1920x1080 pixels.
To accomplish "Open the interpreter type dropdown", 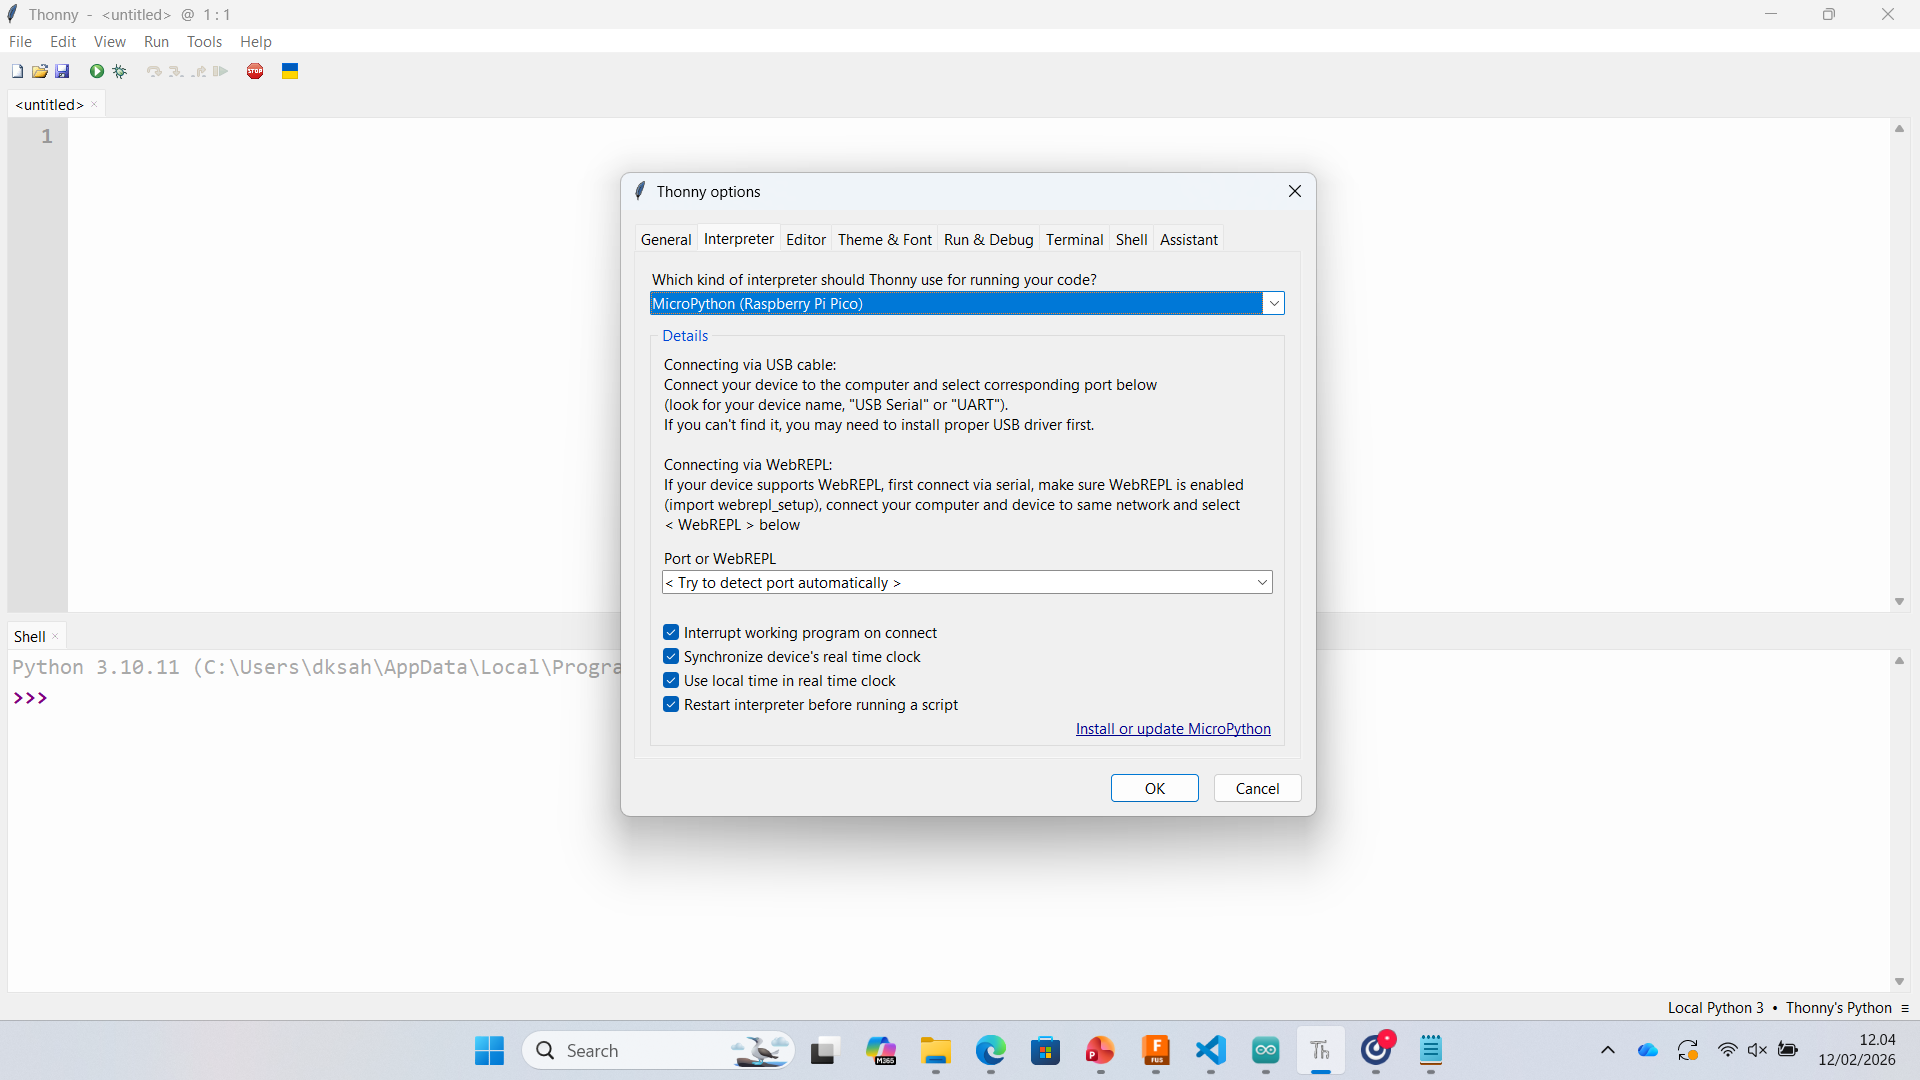I will point(1273,303).
